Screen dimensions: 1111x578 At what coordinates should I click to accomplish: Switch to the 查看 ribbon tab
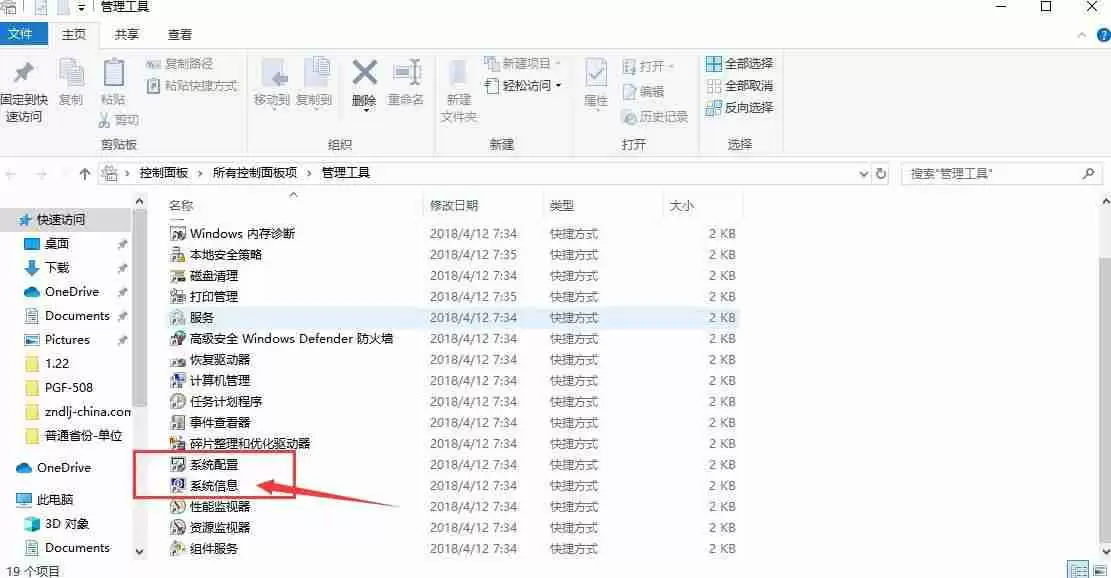178,33
